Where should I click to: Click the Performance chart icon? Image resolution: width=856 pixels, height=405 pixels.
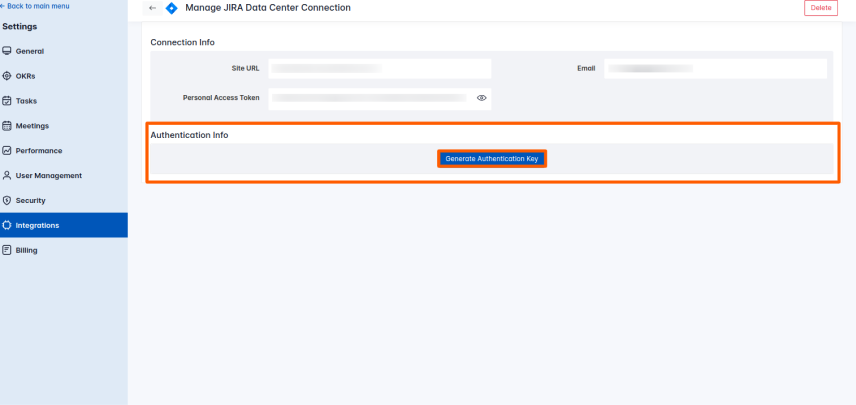(7, 151)
